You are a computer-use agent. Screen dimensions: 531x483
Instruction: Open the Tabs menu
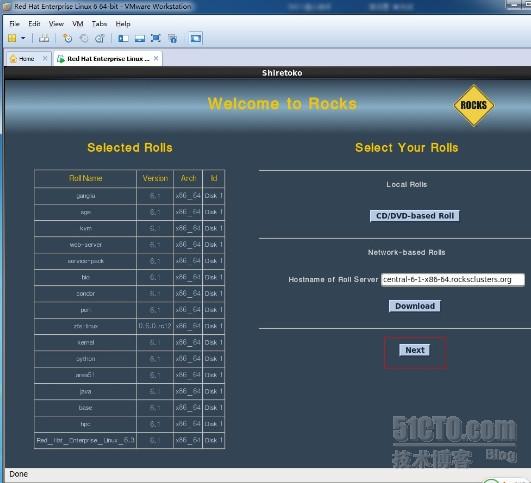tap(99, 24)
